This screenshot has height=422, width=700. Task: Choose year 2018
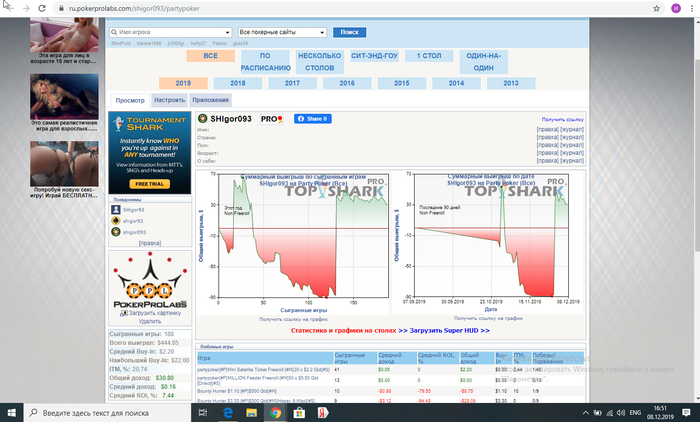coord(238,83)
